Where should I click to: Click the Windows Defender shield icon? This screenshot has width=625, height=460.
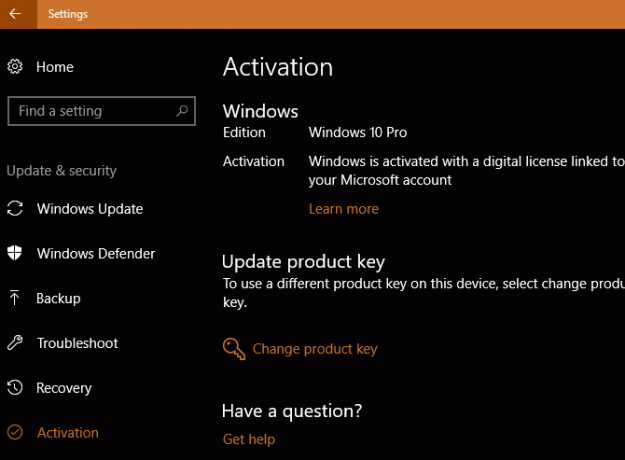tap(15, 253)
